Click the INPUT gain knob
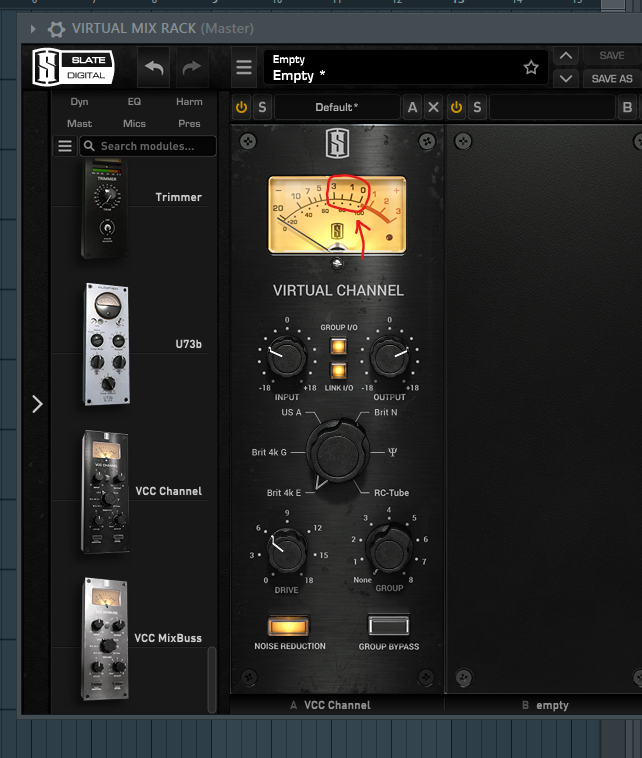This screenshot has width=642, height=758. [x=287, y=357]
